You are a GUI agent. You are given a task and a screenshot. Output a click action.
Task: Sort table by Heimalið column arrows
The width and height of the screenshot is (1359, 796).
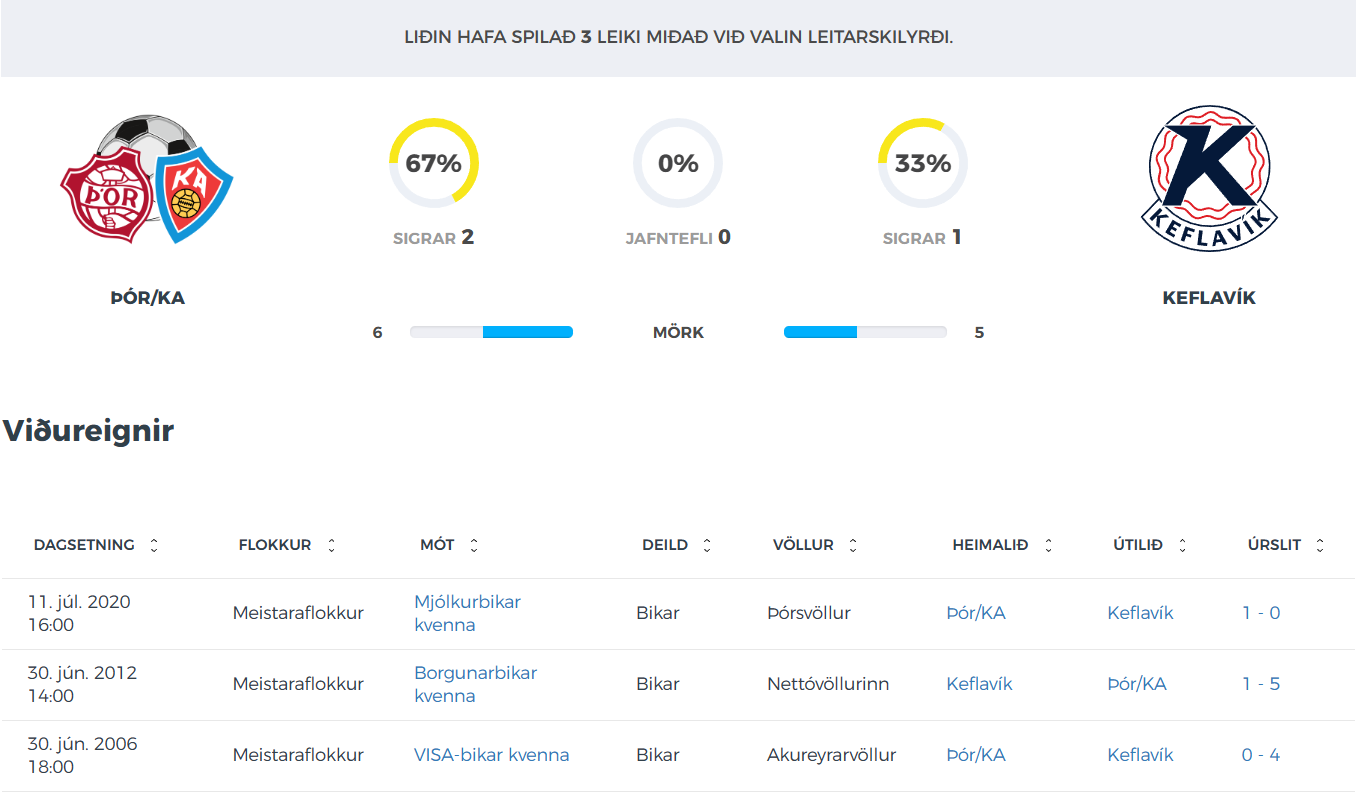pos(1048,545)
